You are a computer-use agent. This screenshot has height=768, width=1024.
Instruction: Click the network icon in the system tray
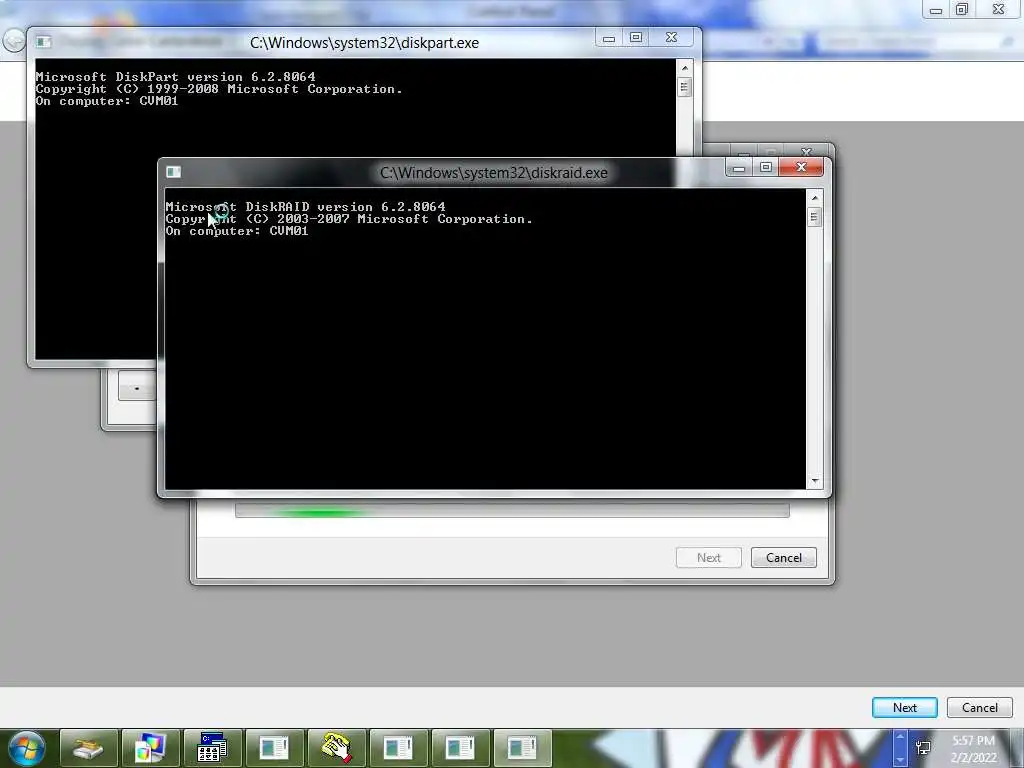(923, 748)
